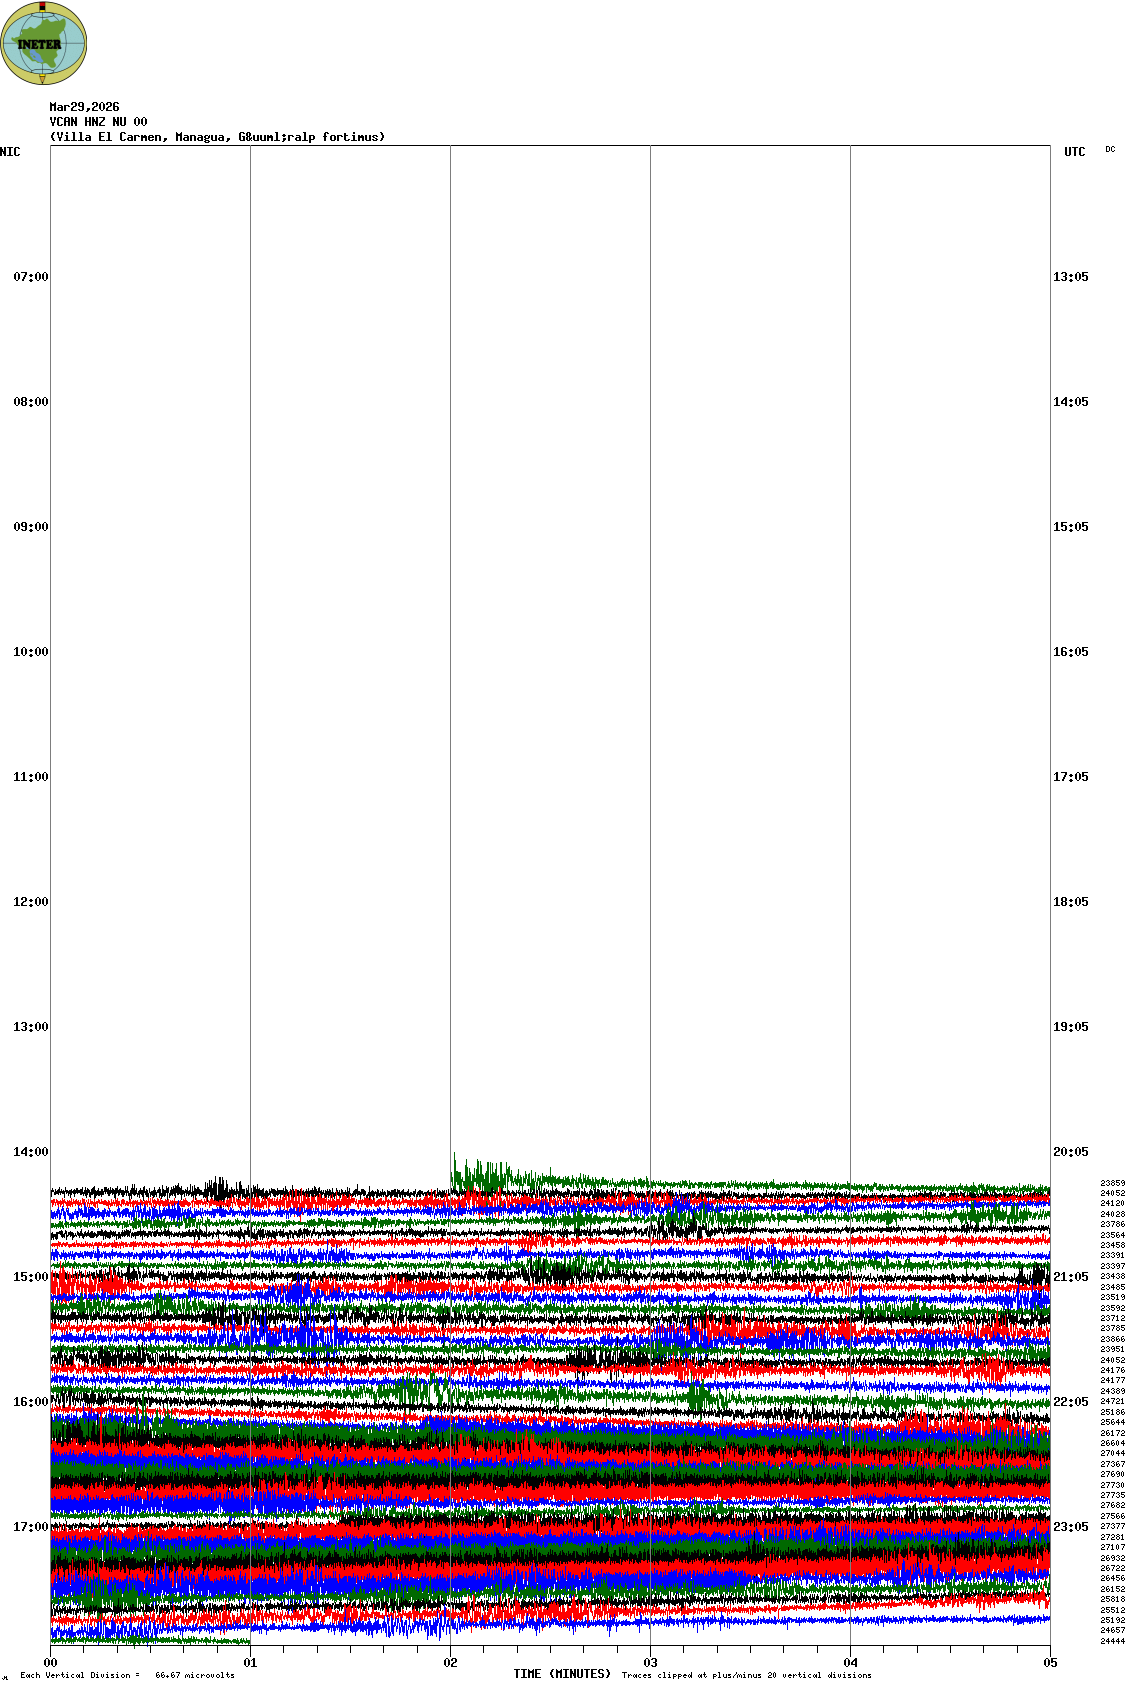
Task: Click the small DC label
Action: click(1110, 150)
